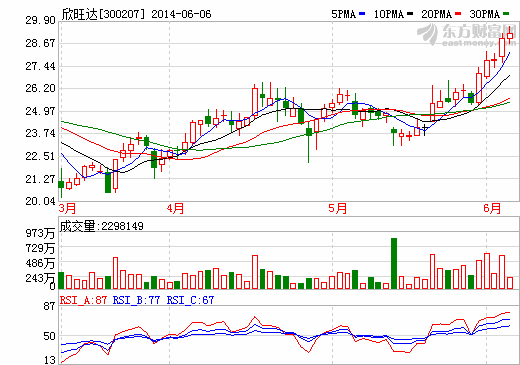Click the date 2014-06-06 in the title
Screen dimensions: 520x365
pyautogui.click(x=181, y=14)
